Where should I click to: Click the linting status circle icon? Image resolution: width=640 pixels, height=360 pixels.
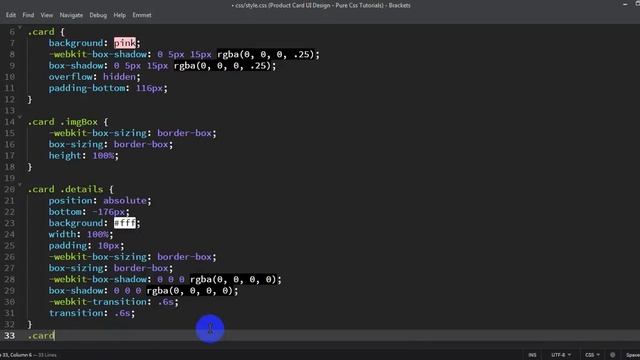[x=612, y=355]
